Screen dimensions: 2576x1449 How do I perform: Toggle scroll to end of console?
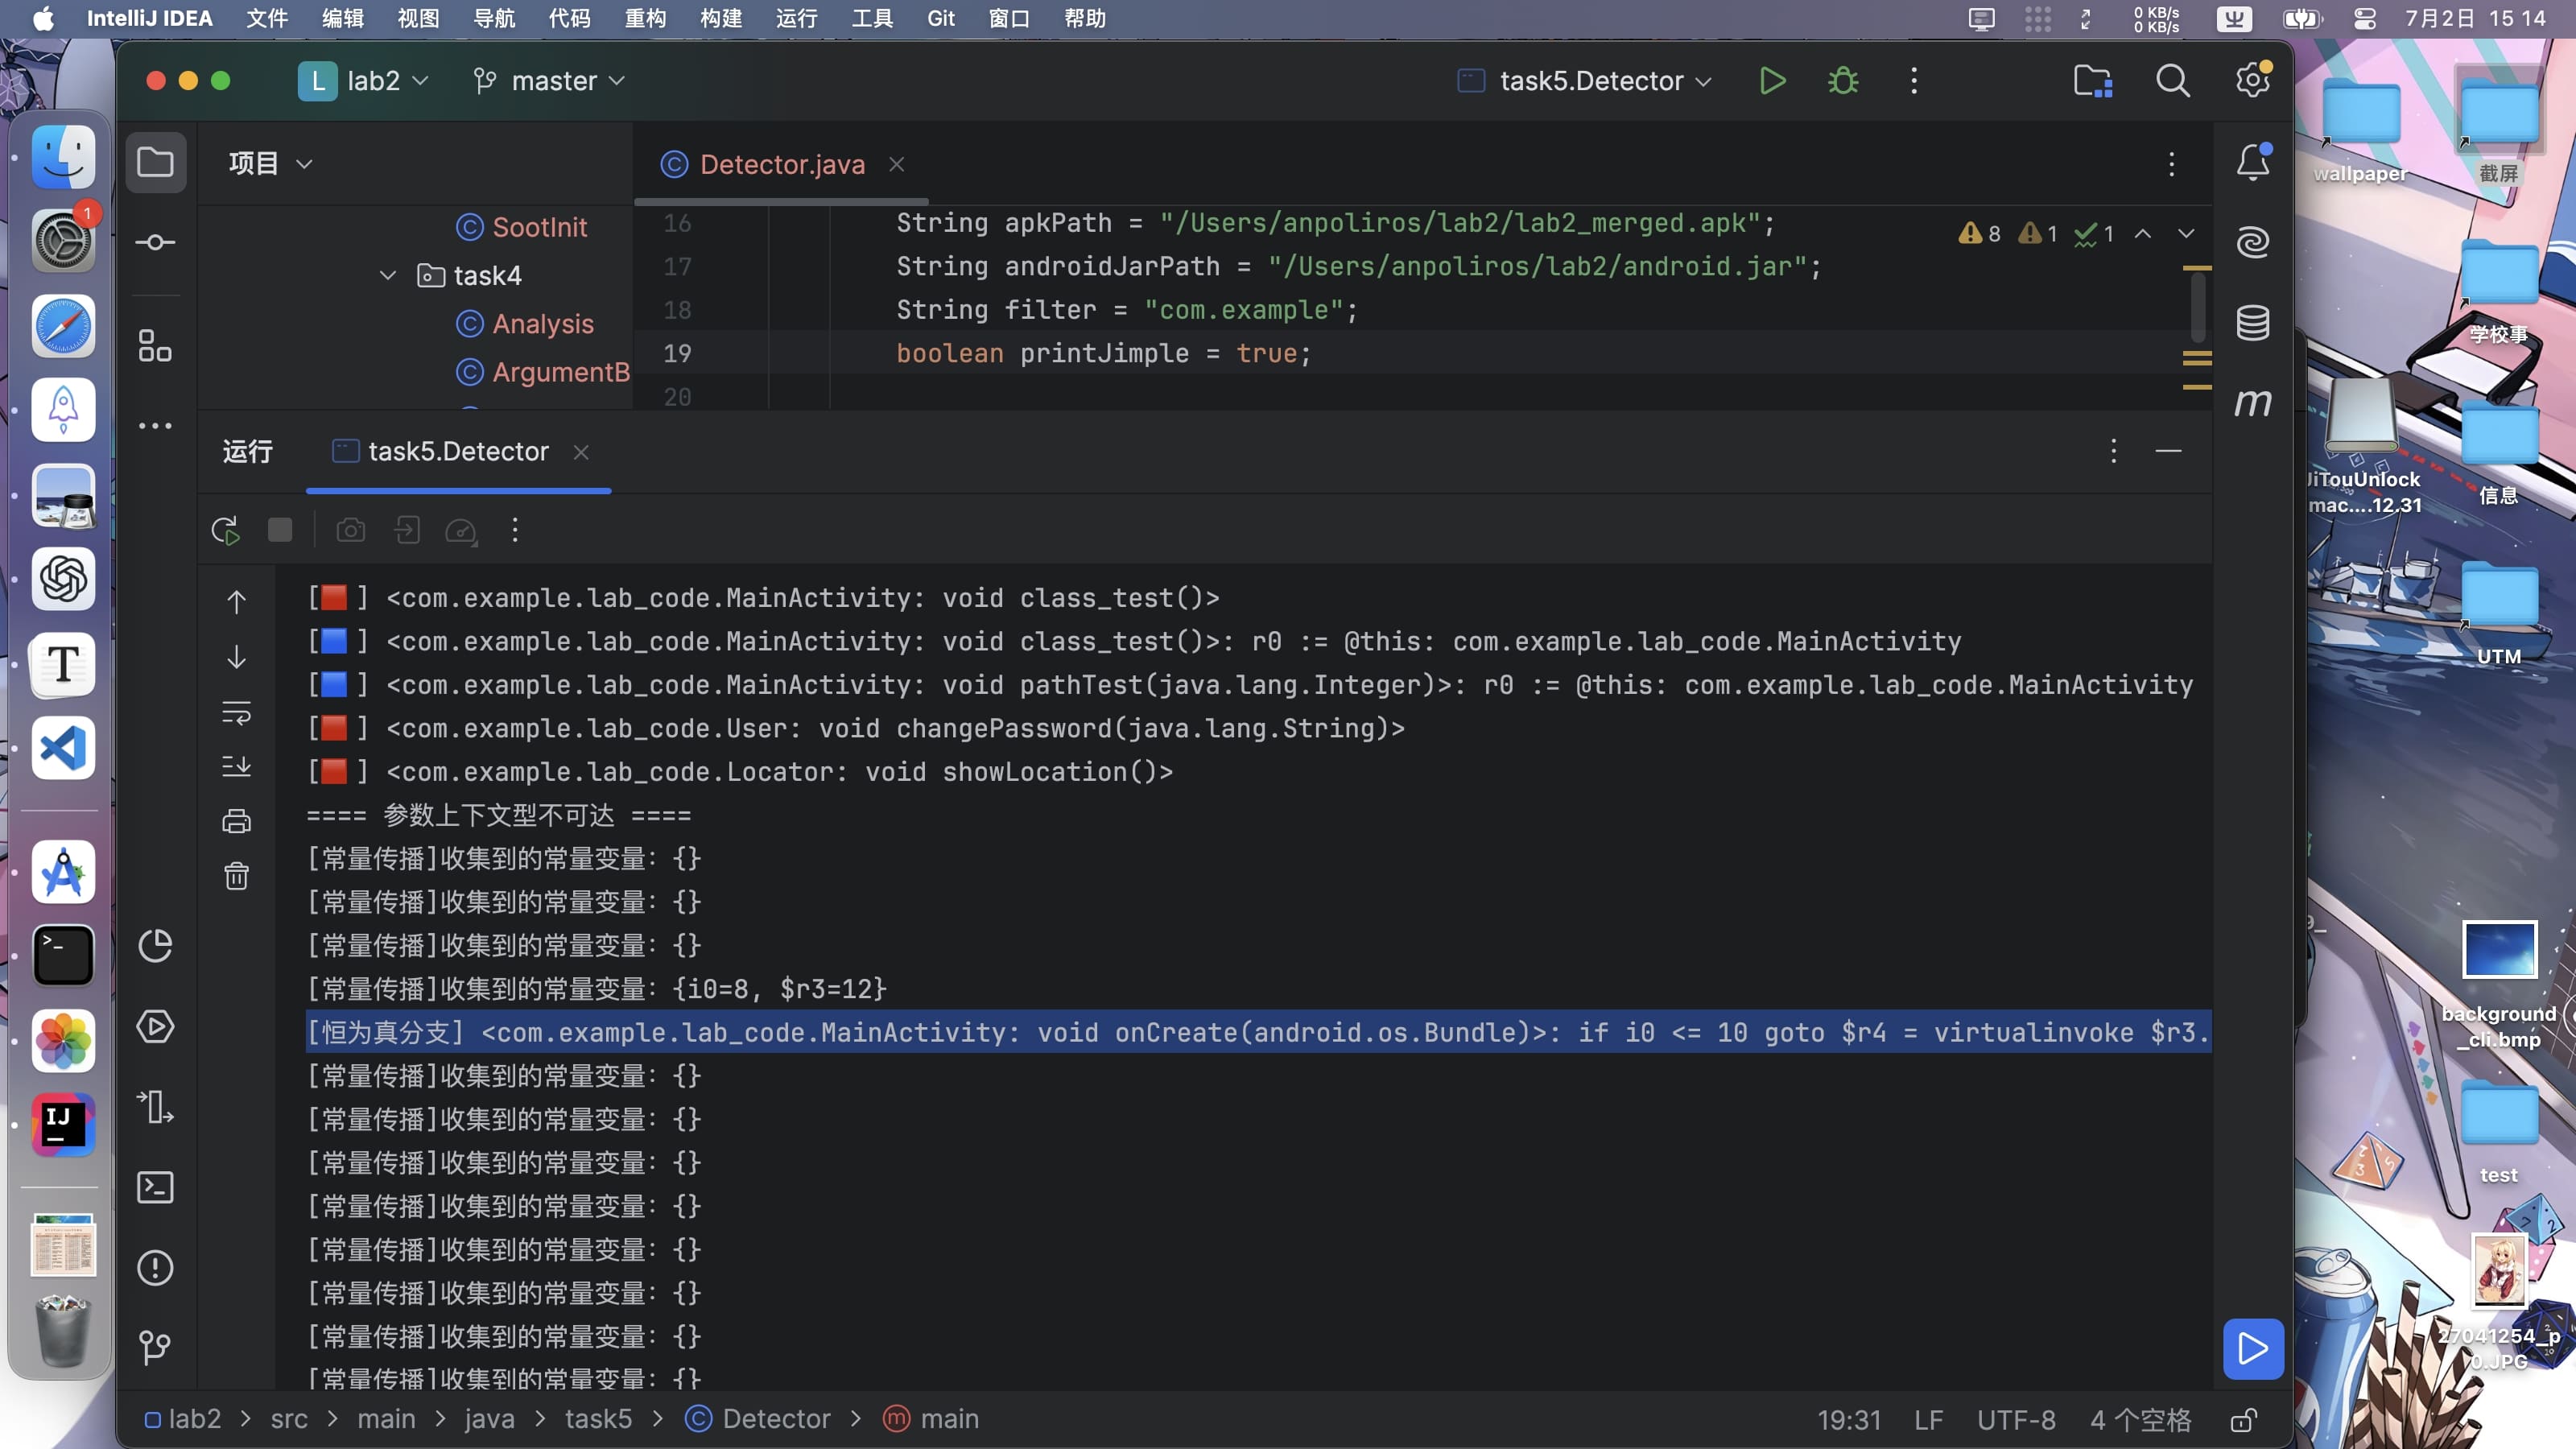pos(236,766)
